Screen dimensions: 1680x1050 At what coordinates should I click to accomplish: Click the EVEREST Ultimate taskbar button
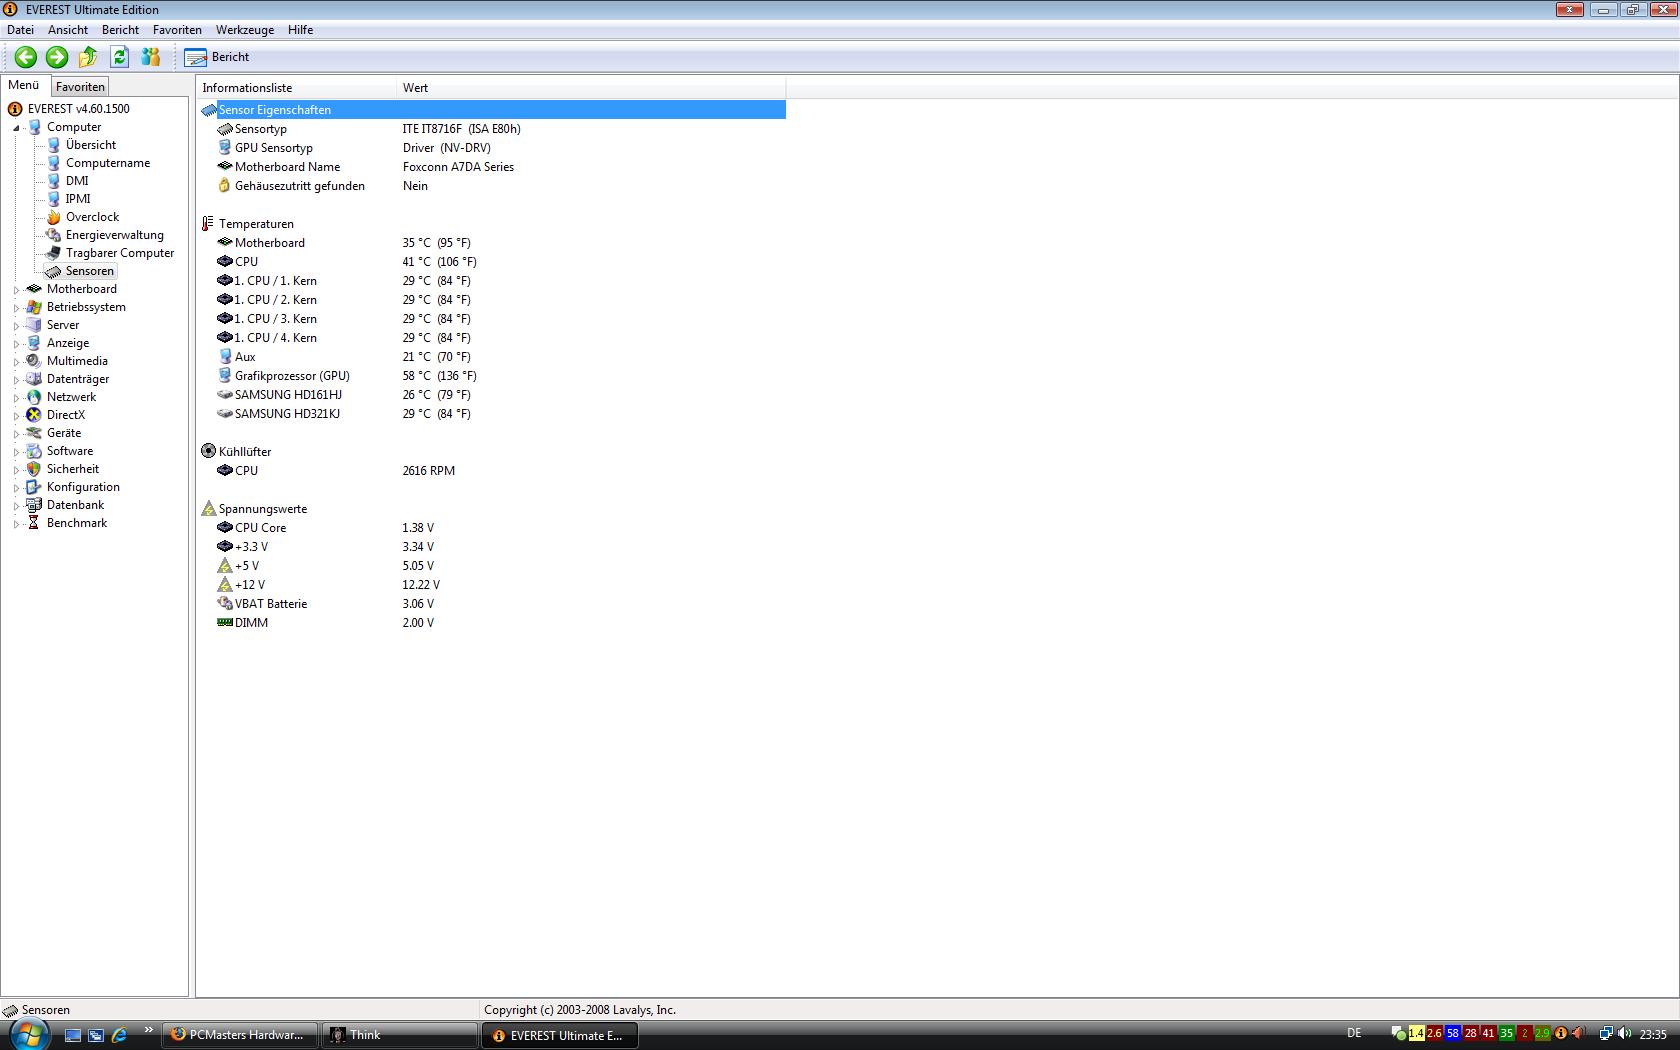click(x=560, y=1035)
